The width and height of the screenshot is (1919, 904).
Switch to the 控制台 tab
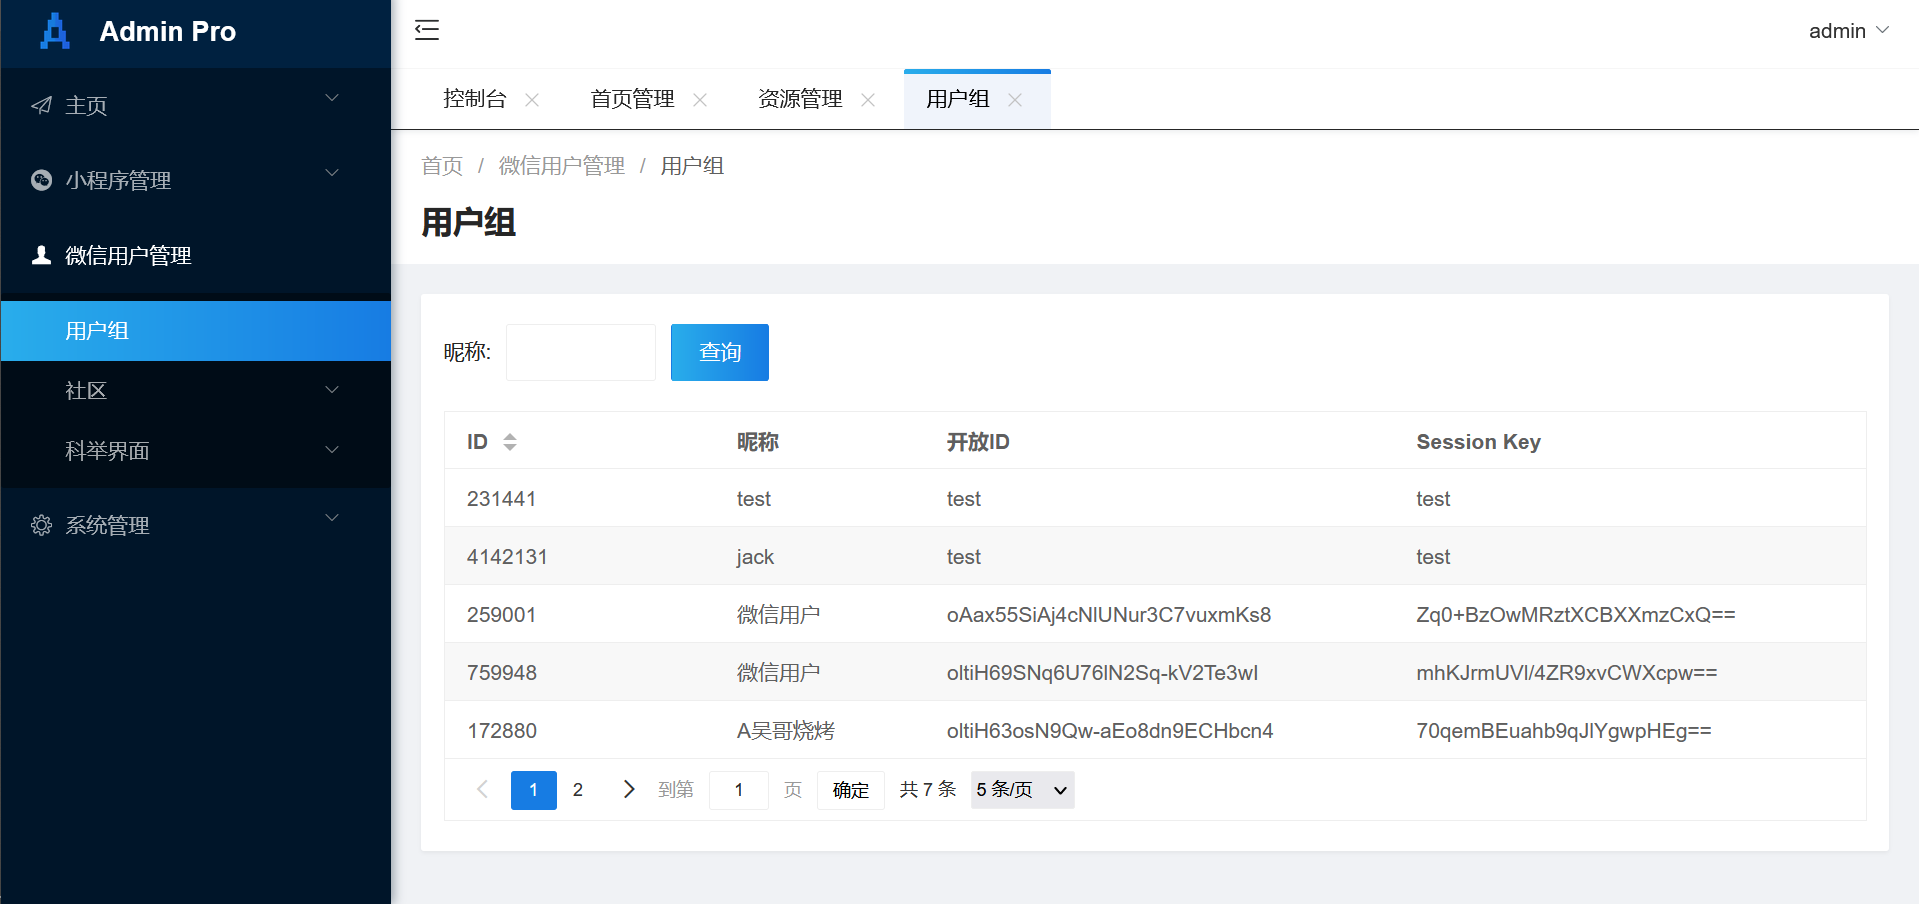pyautogui.click(x=475, y=99)
